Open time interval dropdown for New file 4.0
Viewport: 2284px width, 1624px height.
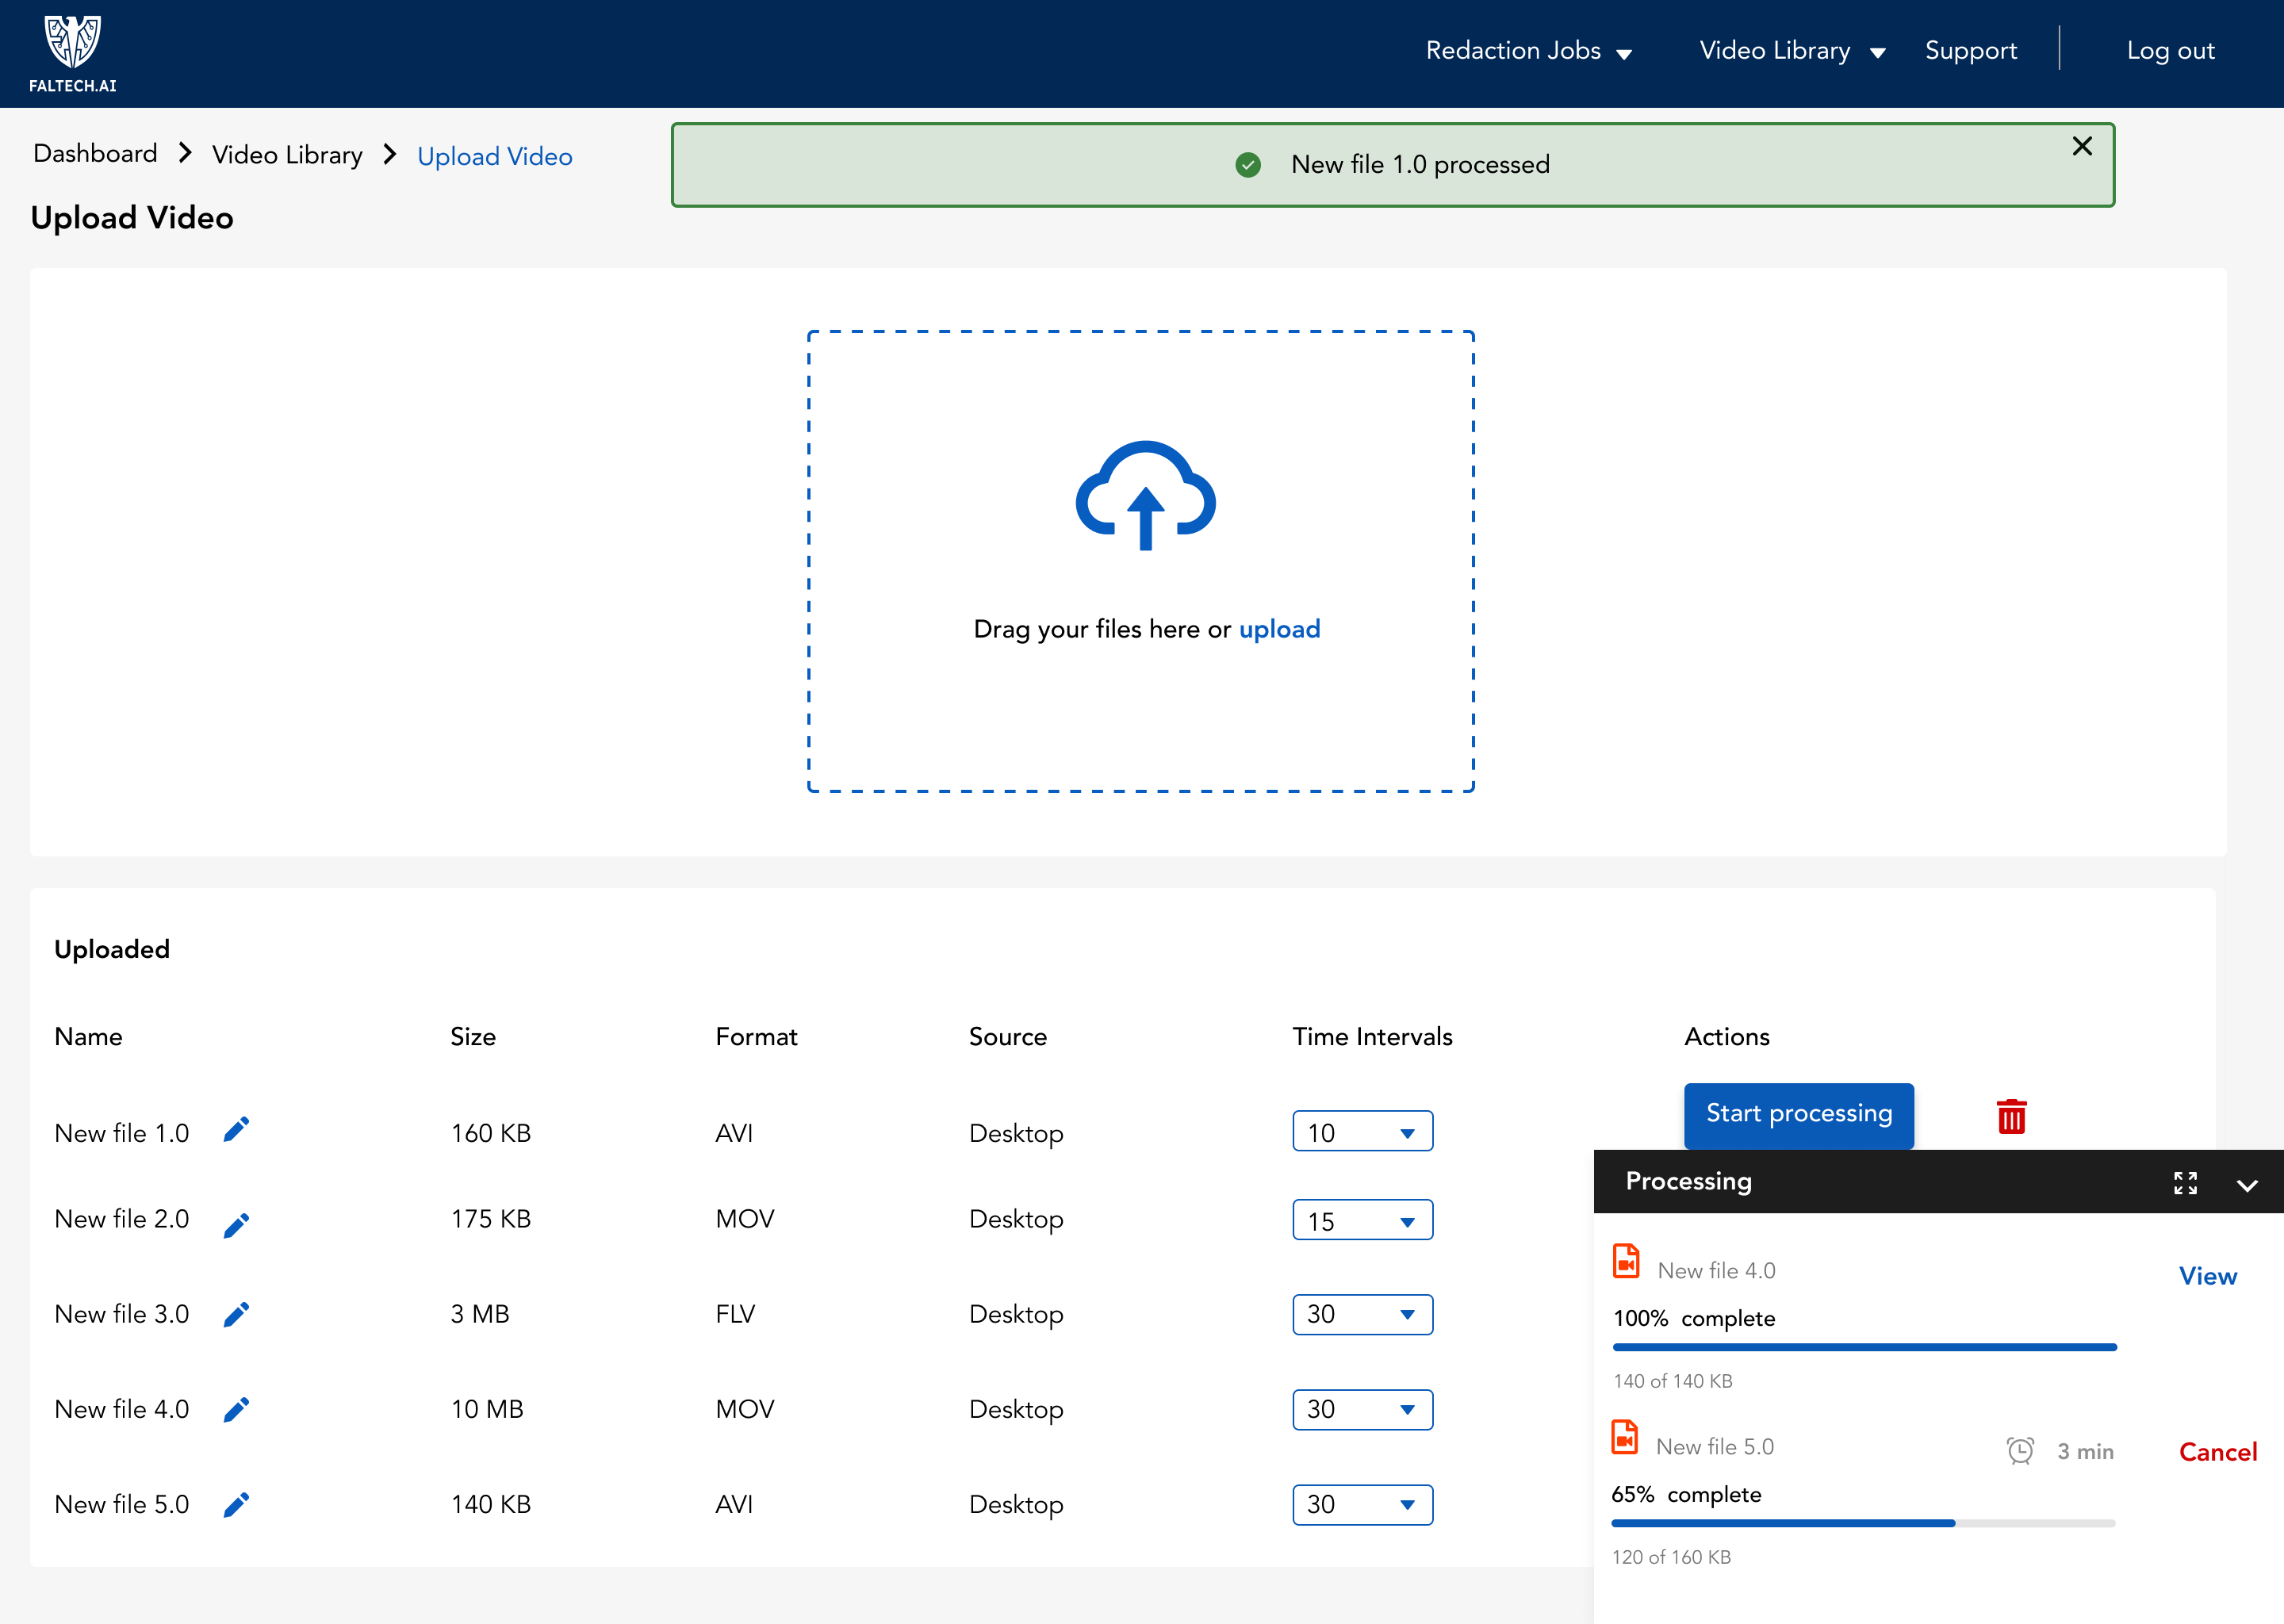click(x=1362, y=1409)
